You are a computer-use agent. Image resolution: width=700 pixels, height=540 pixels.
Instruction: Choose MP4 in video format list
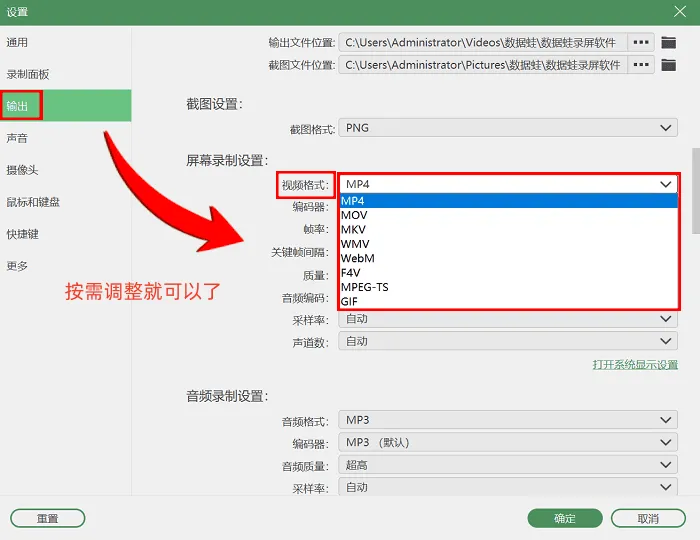pos(509,201)
